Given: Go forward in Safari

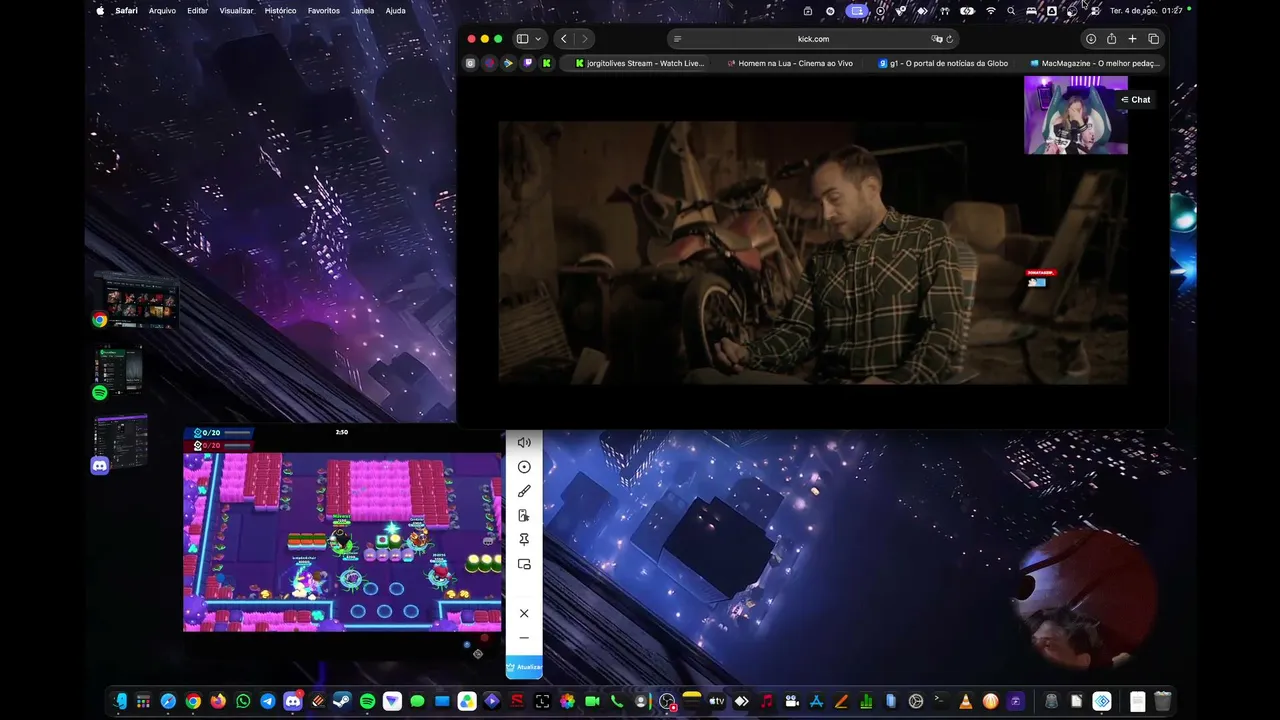Looking at the screenshot, I should [585, 39].
